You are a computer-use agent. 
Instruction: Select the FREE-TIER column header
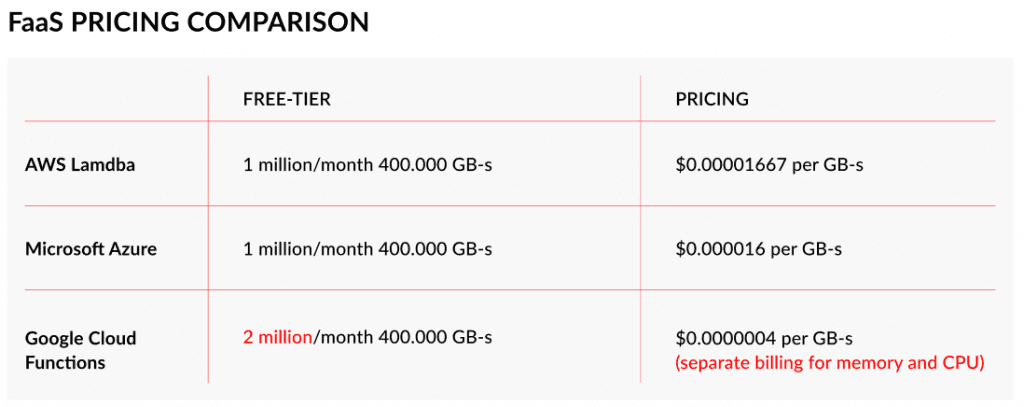coord(286,99)
